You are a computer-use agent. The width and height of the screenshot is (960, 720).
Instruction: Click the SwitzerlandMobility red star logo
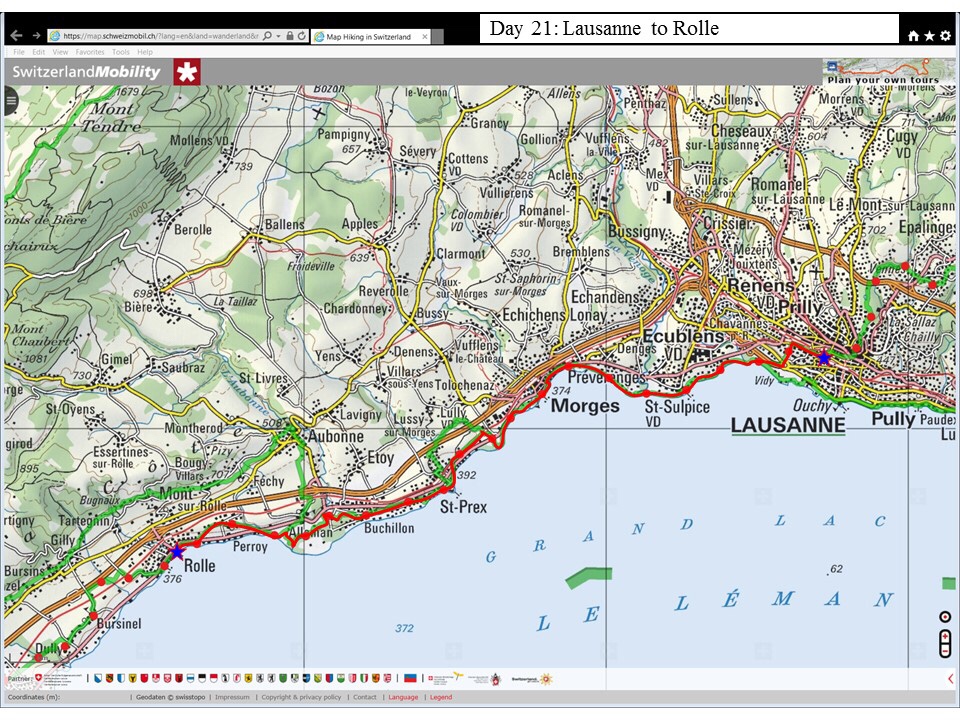(x=187, y=72)
